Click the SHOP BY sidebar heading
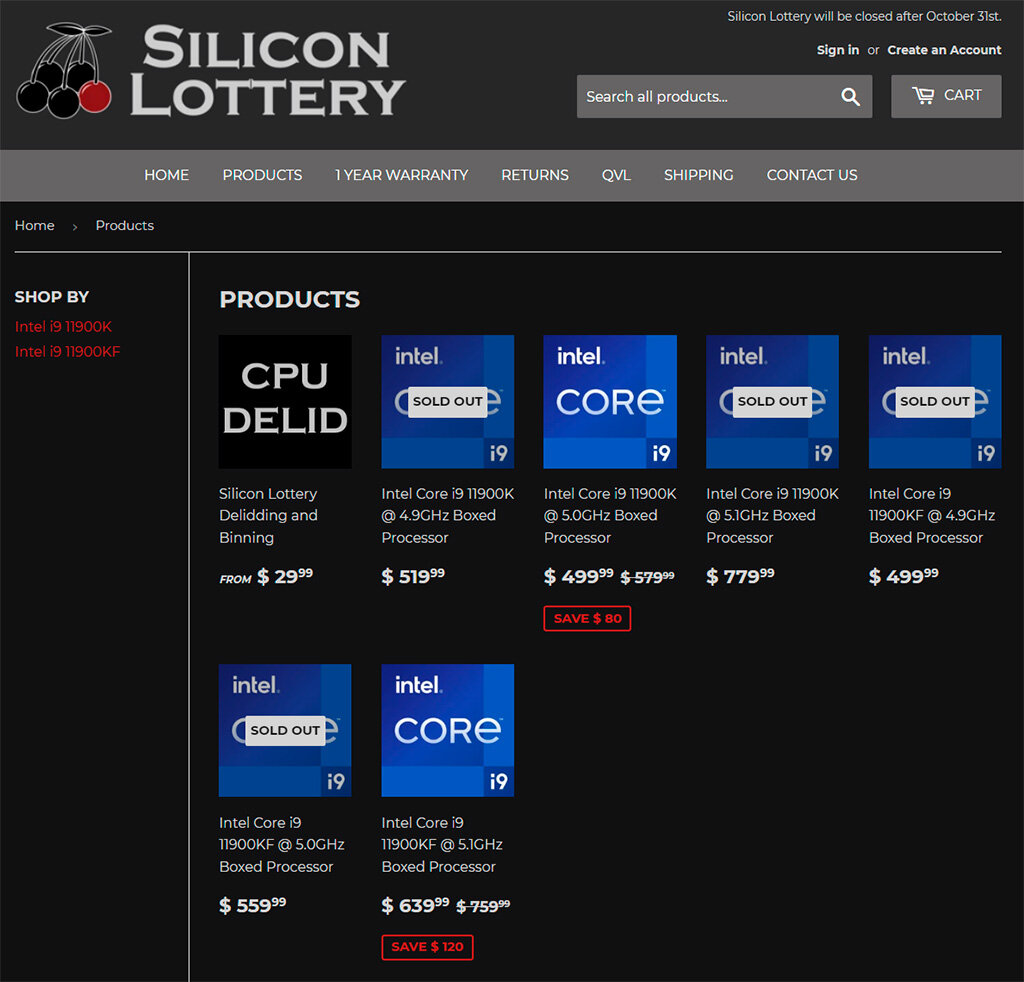This screenshot has height=982, width=1024. (52, 297)
